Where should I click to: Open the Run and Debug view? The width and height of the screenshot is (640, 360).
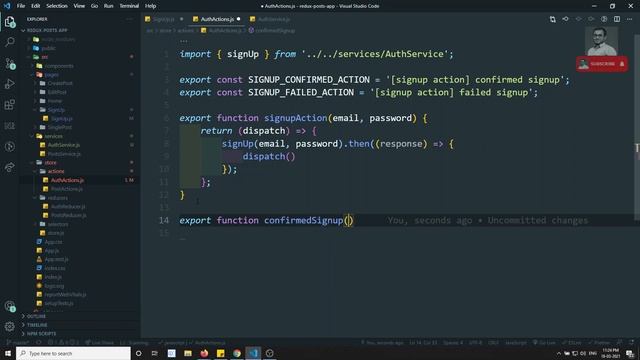tap(10, 84)
